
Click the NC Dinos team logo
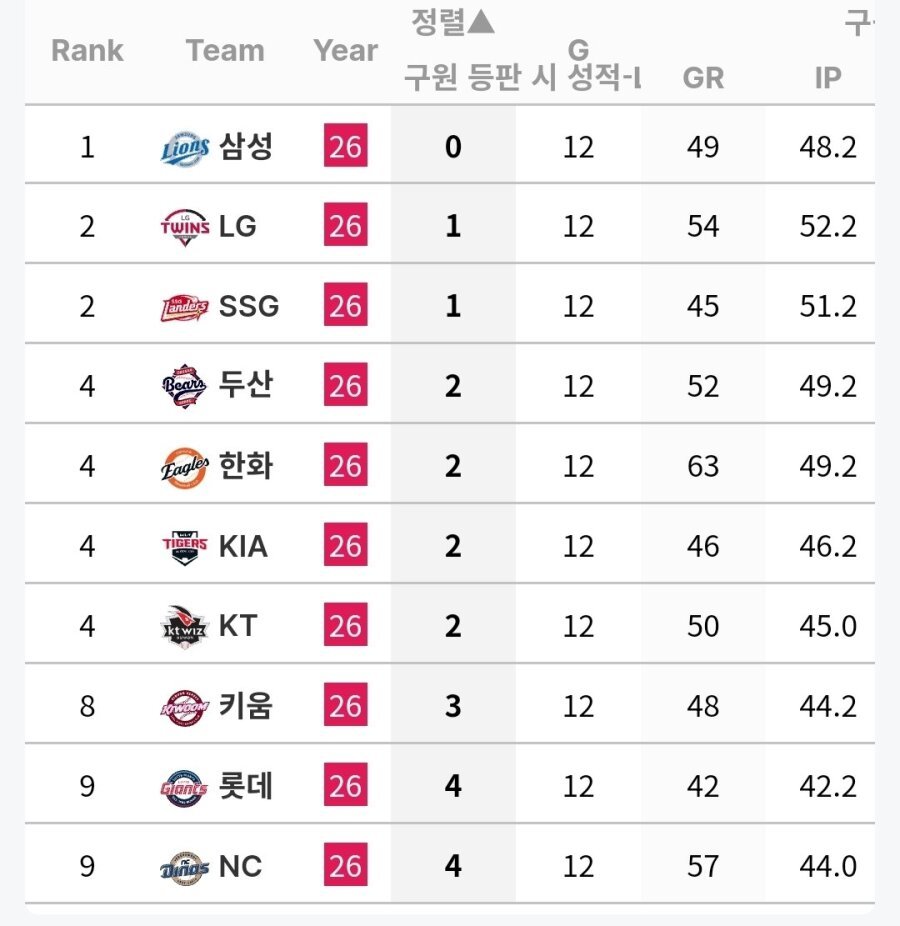[185, 868]
